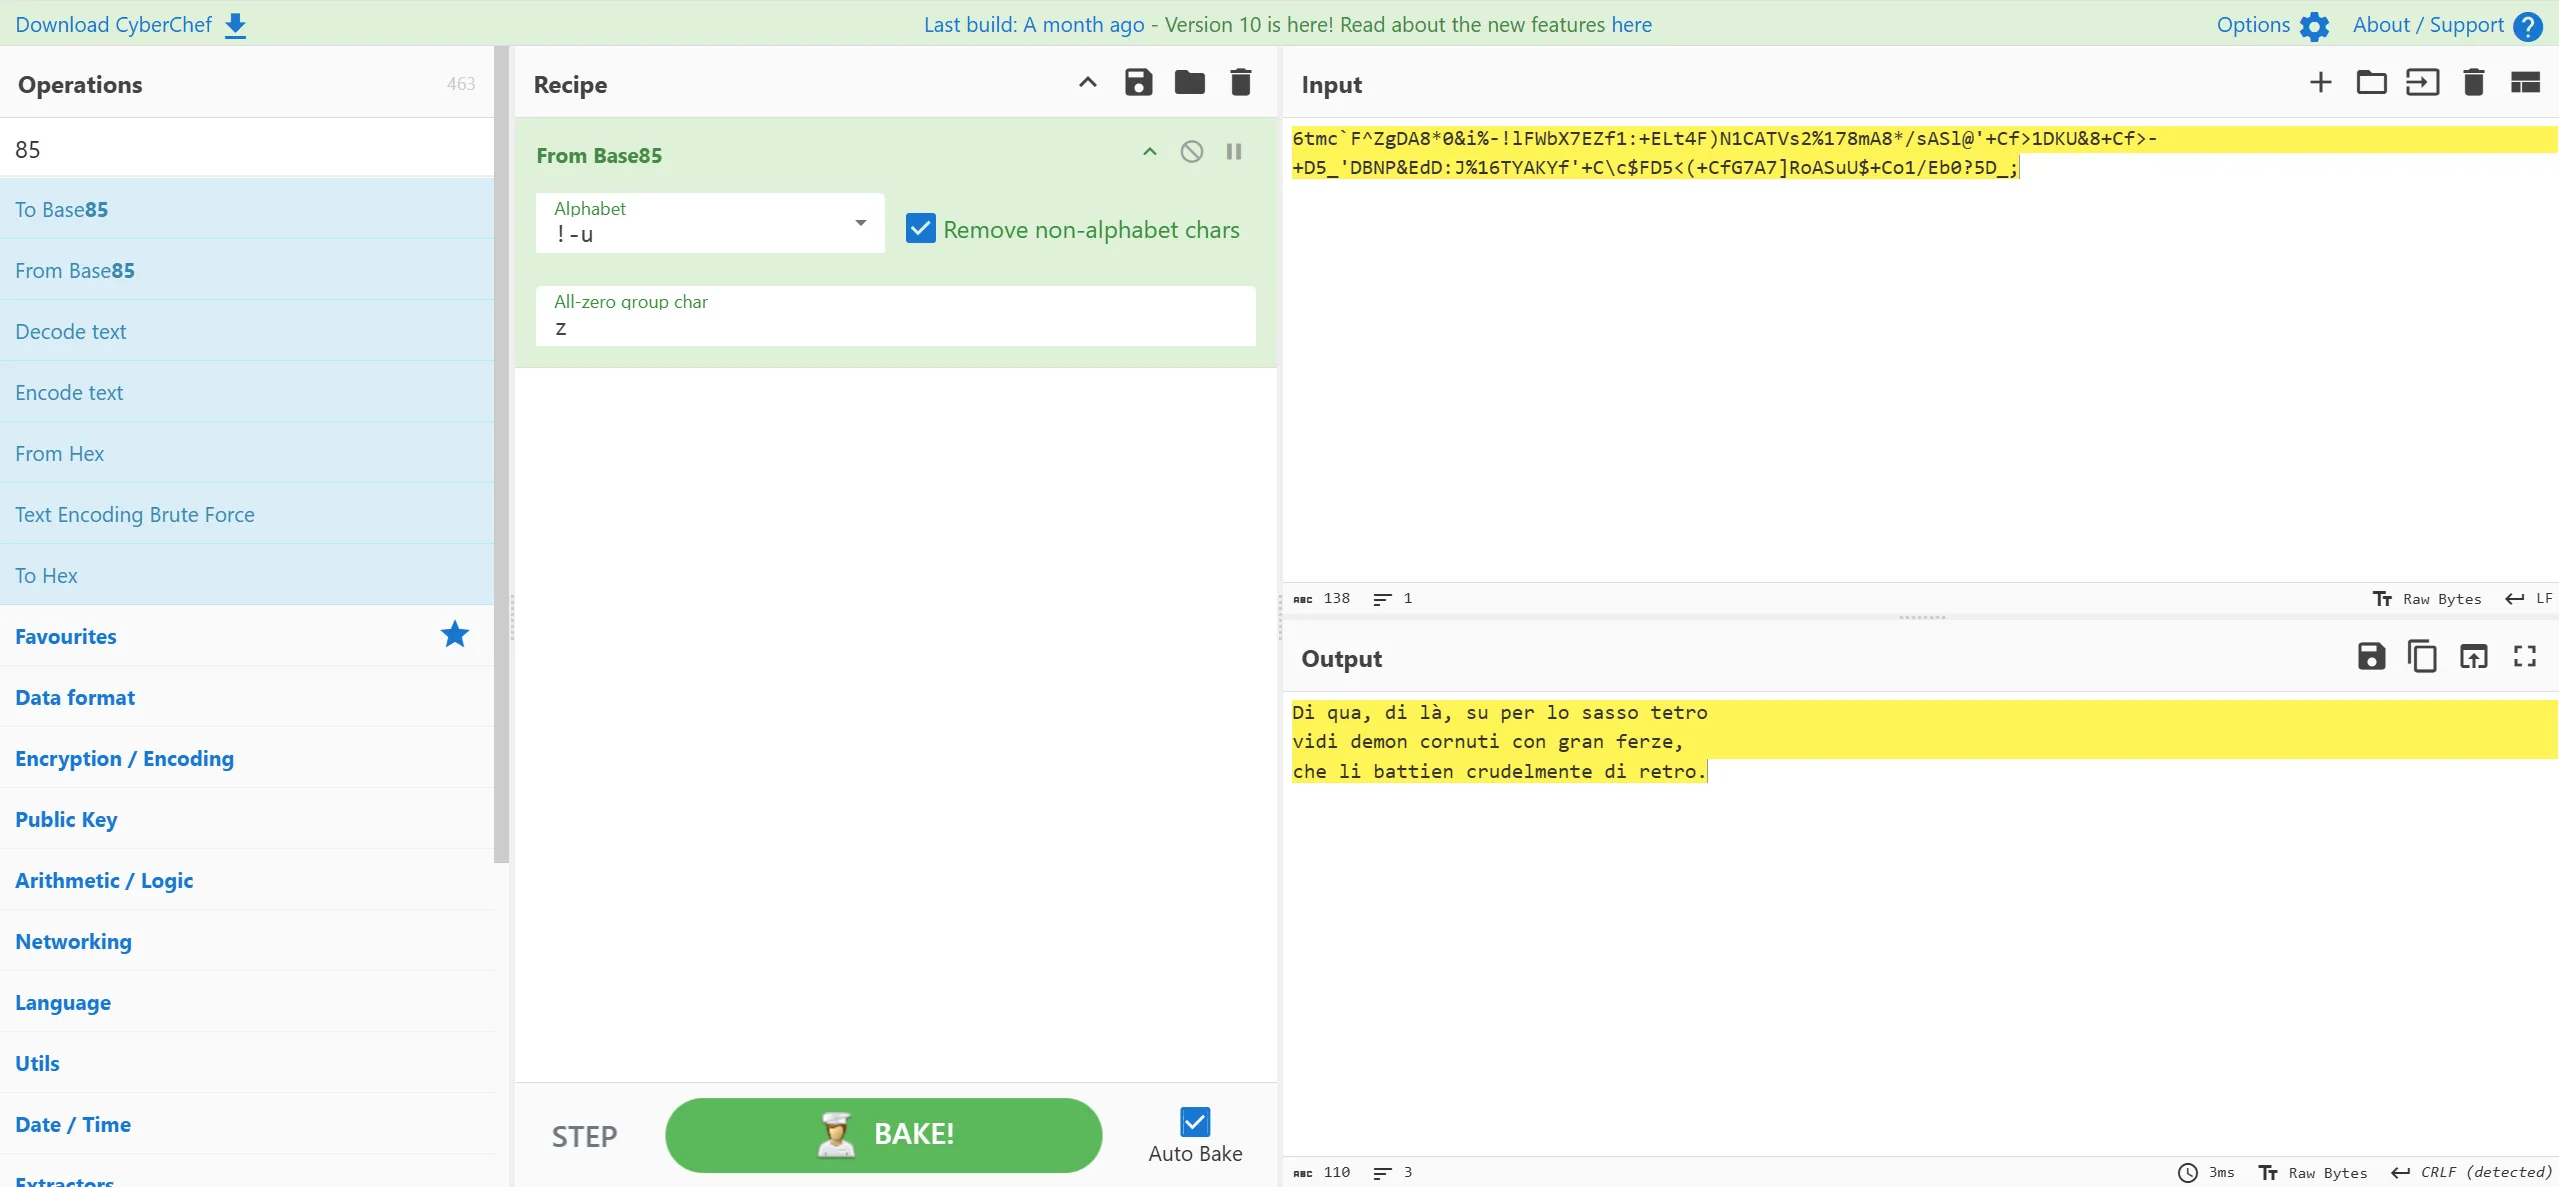Copy output to clipboard

pyautogui.click(x=2422, y=657)
